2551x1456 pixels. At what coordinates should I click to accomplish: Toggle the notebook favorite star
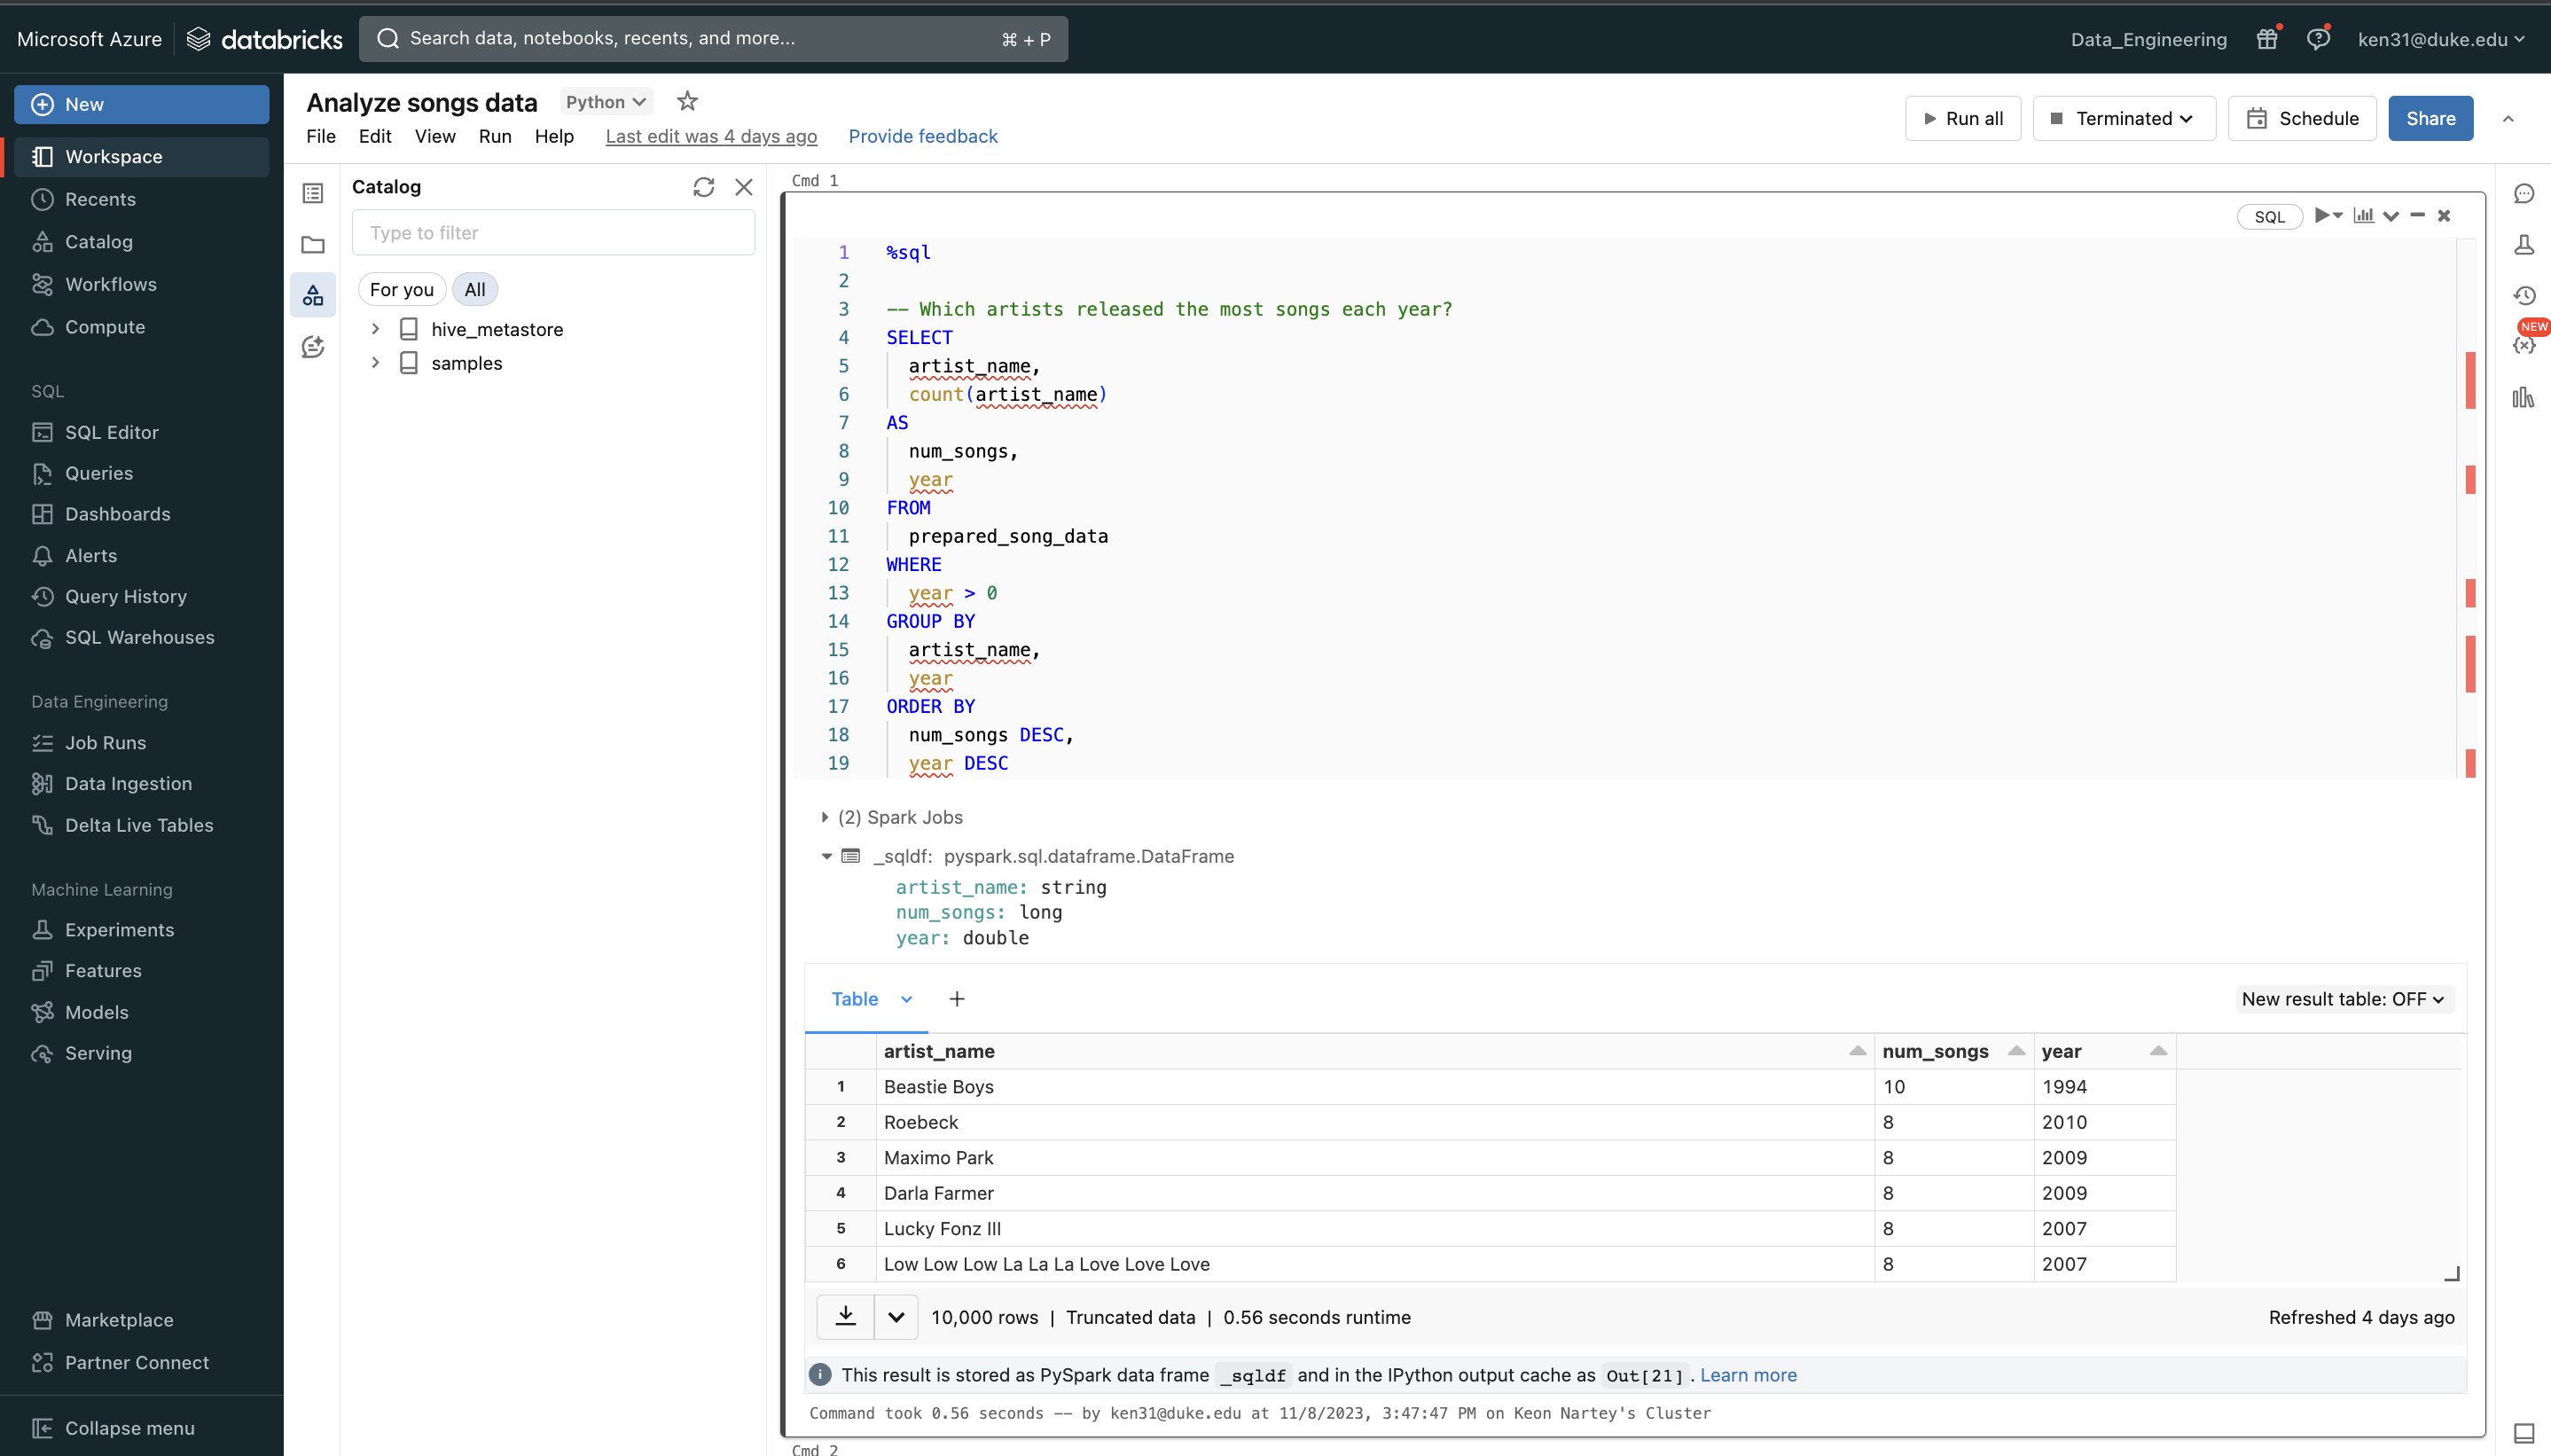coord(686,101)
